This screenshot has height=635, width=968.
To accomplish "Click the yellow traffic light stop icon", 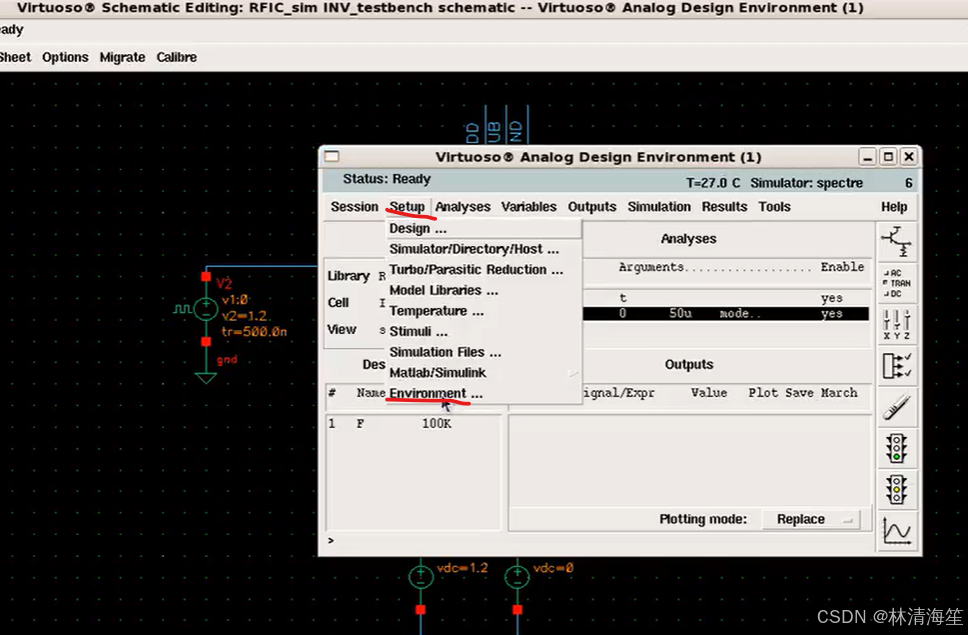I will [896, 489].
